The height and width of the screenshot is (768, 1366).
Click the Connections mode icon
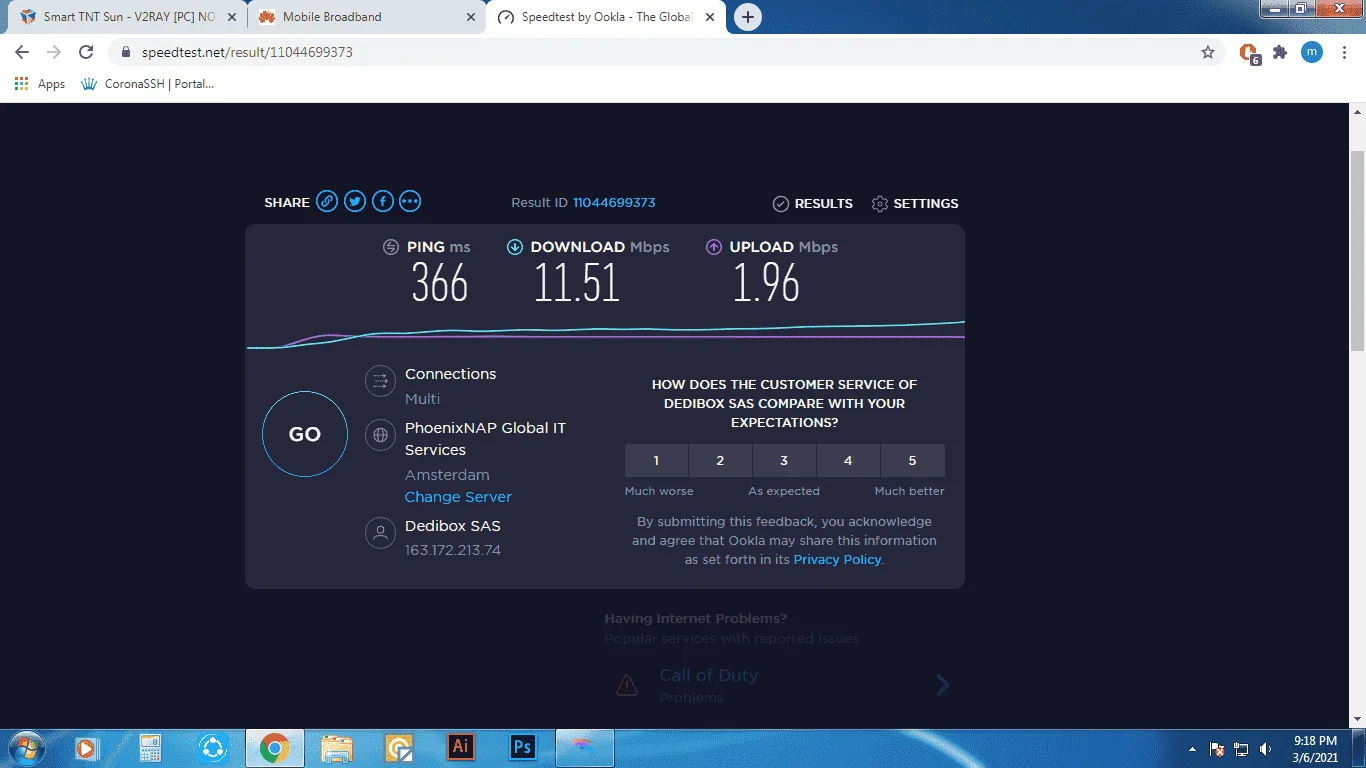tap(380, 380)
